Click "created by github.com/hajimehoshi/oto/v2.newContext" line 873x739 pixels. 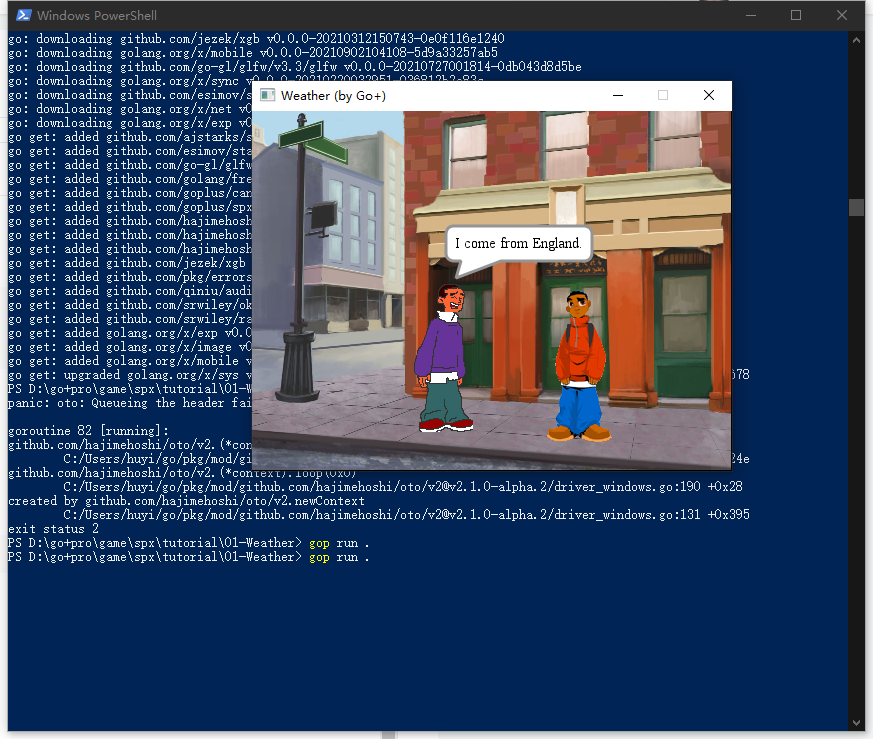tap(187, 501)
